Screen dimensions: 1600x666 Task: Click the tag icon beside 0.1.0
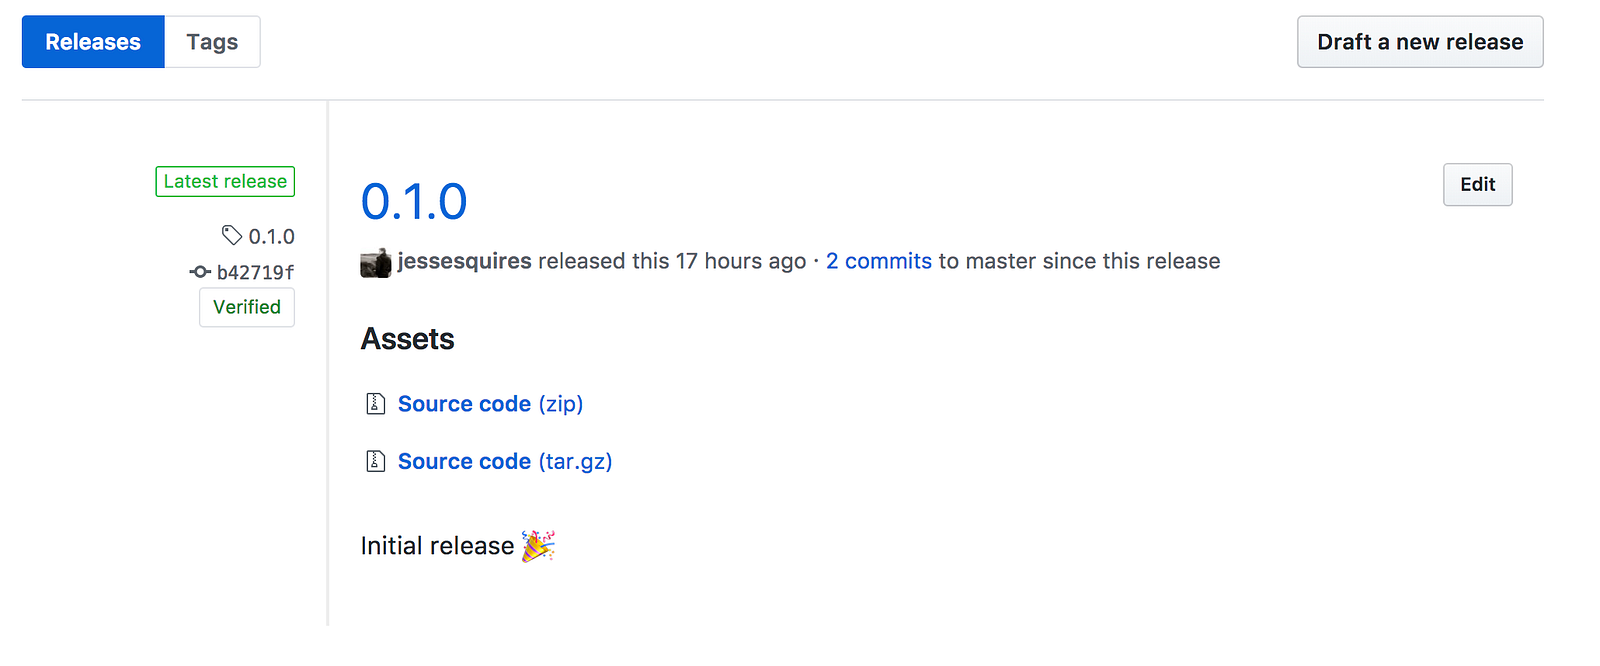point(232,235)
